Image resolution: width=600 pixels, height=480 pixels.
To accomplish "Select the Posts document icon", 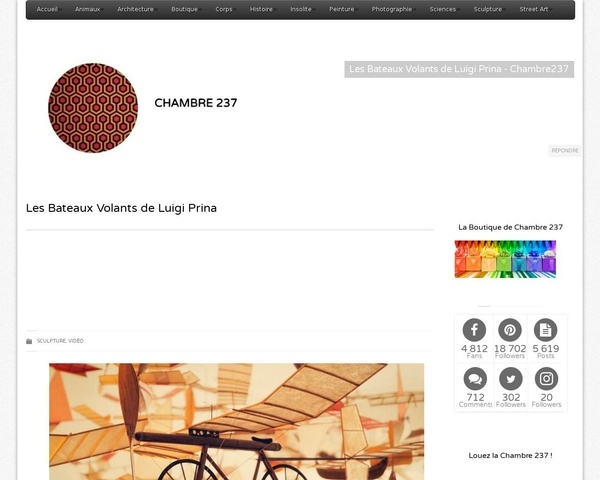I will pos(545,330).
